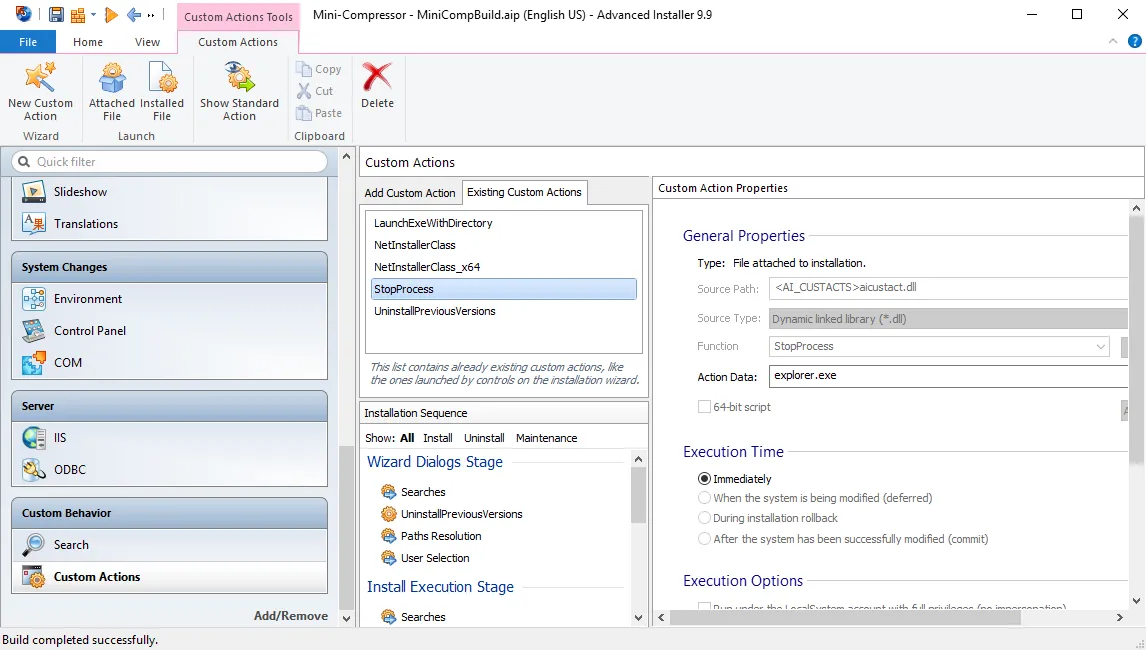Open the IIS server page
This screenshot has width=1146, height=650.
coord(170,438)
